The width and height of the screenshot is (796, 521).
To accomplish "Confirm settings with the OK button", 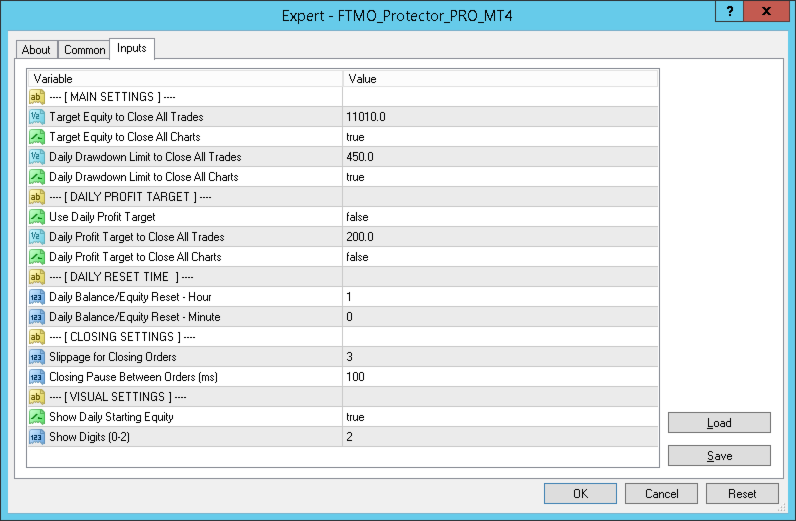I will pos(580,494).
